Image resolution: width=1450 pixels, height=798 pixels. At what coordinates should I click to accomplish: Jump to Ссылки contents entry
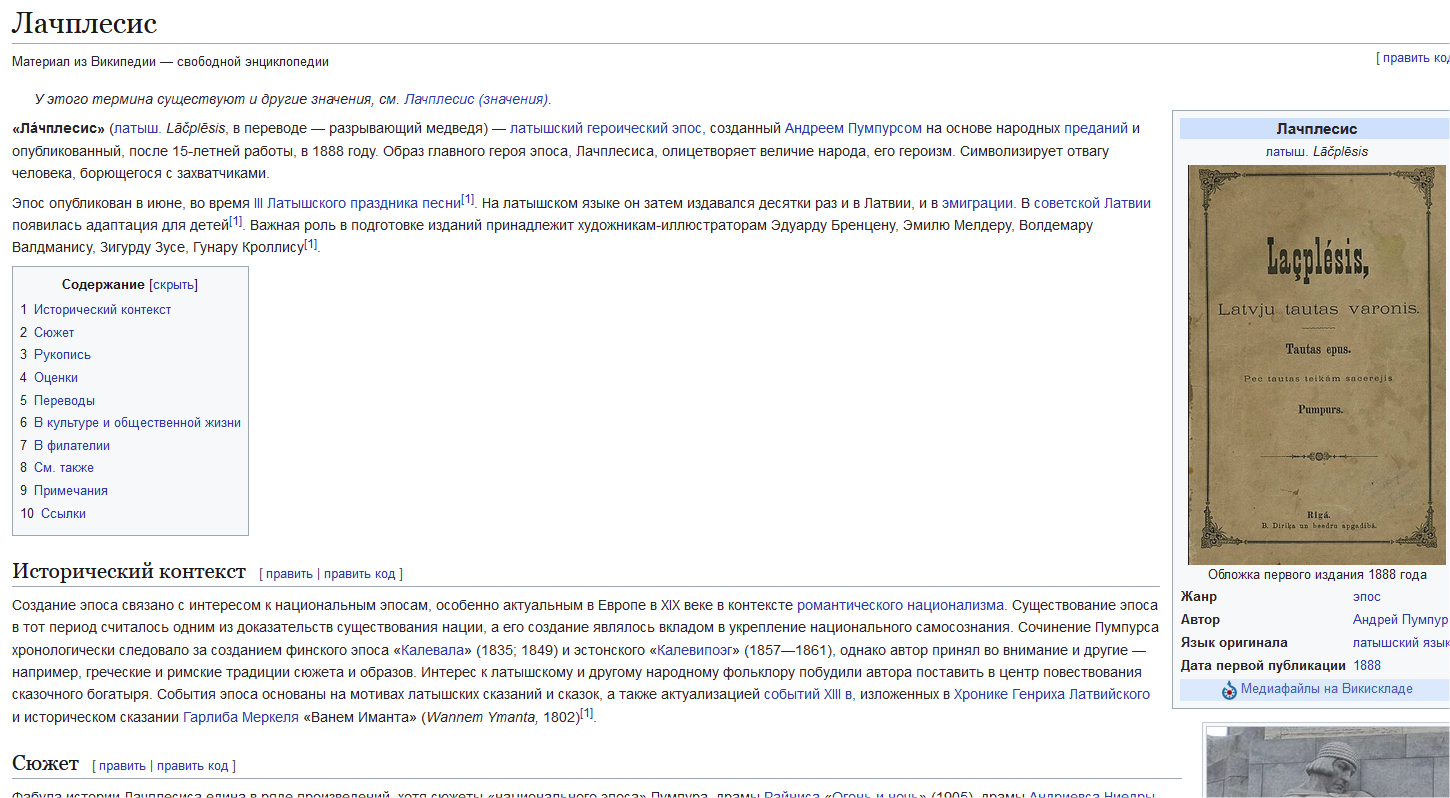pos(63,514)
